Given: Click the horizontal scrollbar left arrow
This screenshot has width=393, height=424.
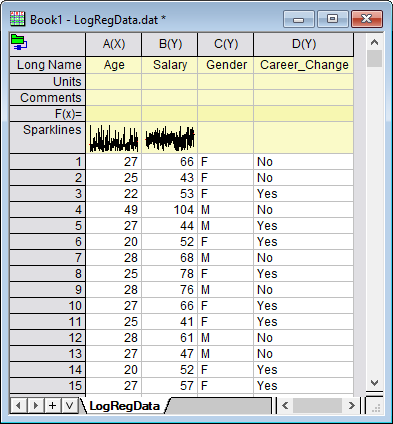Looking at the screenshot, I should [x=285, y=406].
